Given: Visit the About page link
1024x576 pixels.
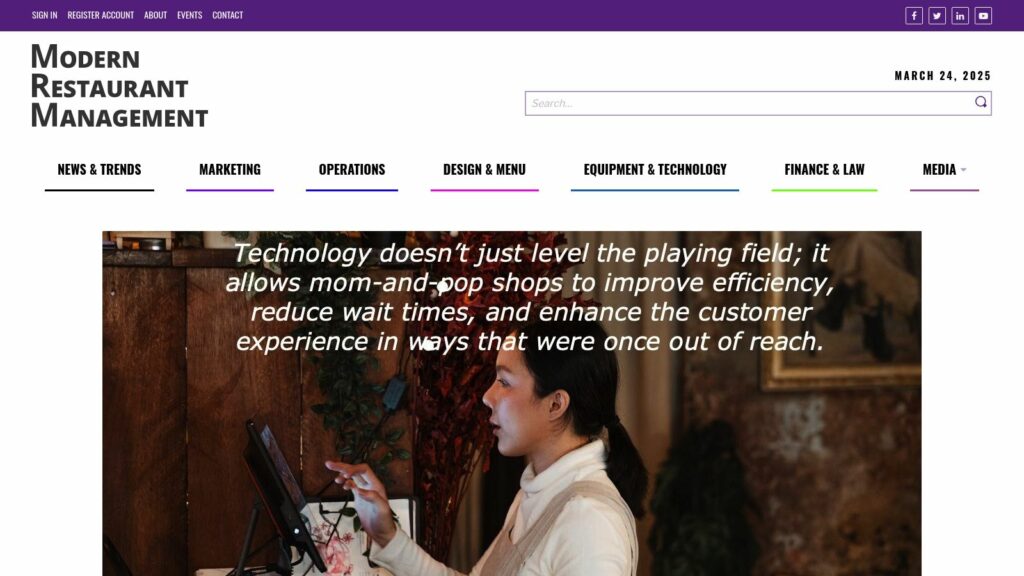Looking at the screenshot, I should (155, 15).
